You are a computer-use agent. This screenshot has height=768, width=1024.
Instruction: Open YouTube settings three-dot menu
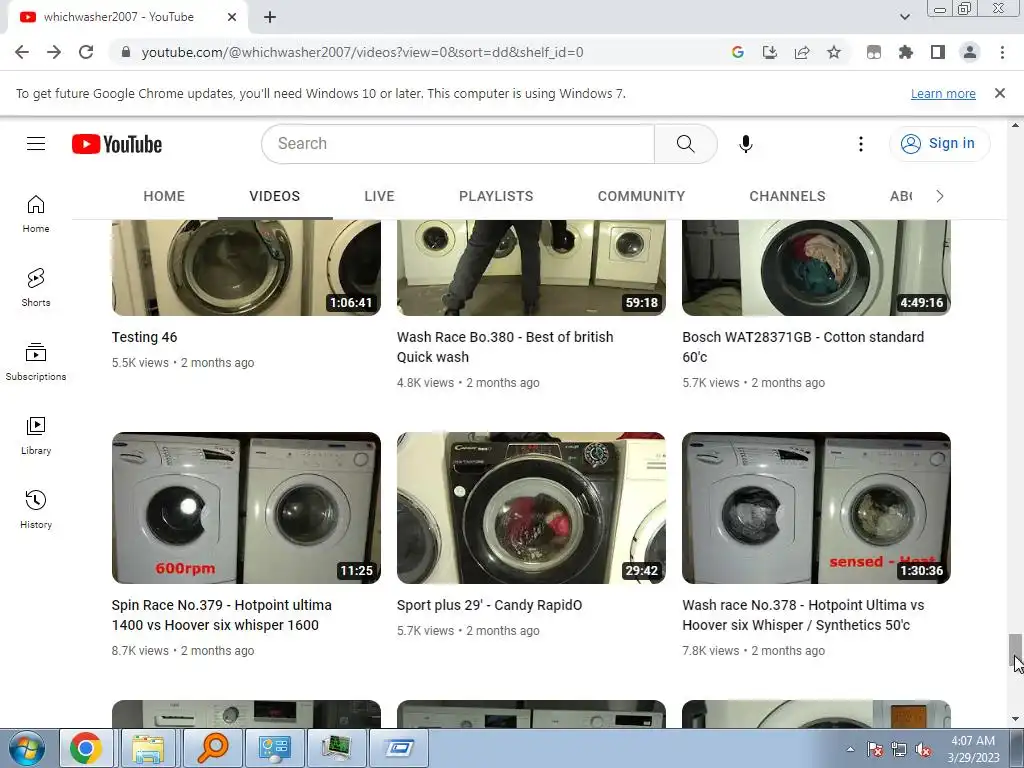[x=861, y=144]
